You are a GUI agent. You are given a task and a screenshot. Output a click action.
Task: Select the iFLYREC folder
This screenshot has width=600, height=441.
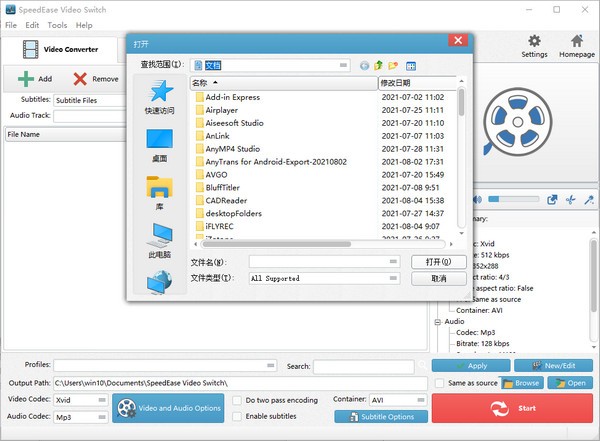[x=214, y=226]
